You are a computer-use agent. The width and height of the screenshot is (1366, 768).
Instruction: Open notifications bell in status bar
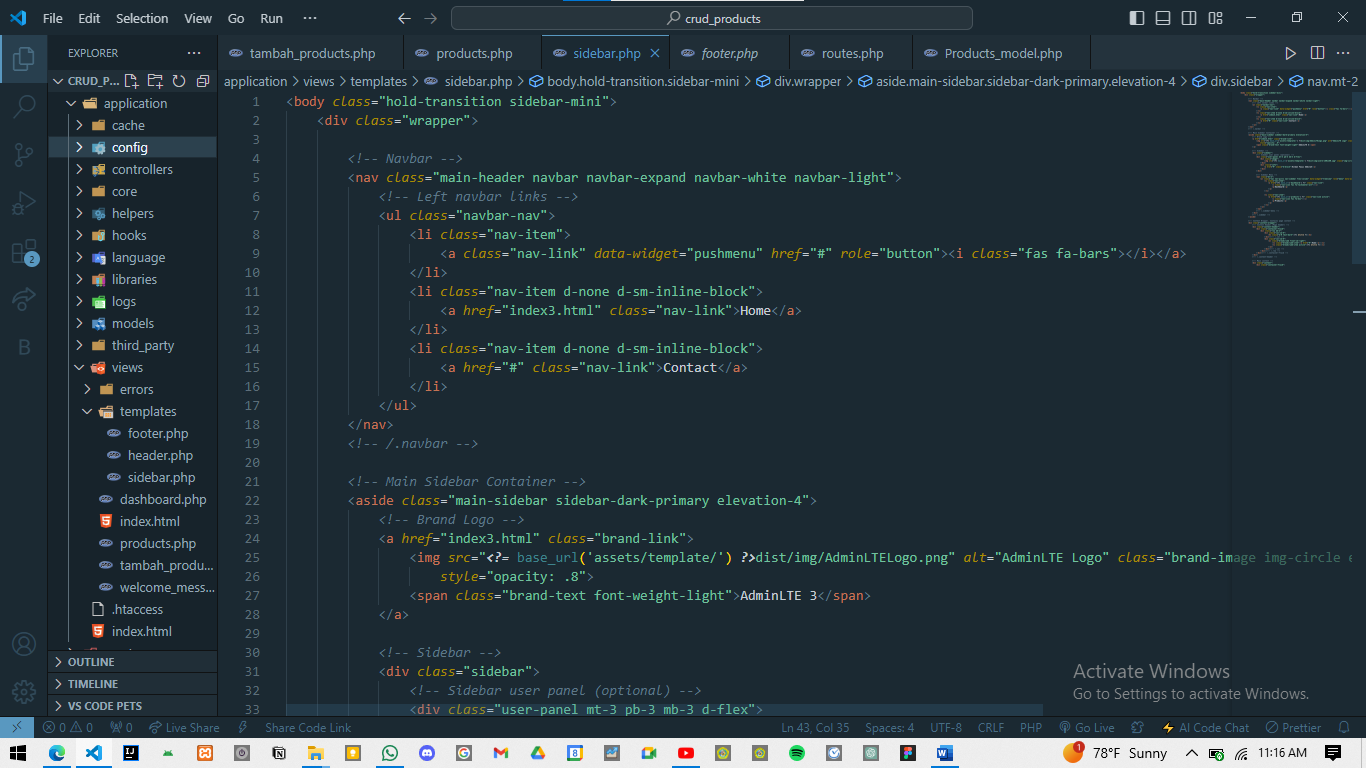(x=1345, y=728)
